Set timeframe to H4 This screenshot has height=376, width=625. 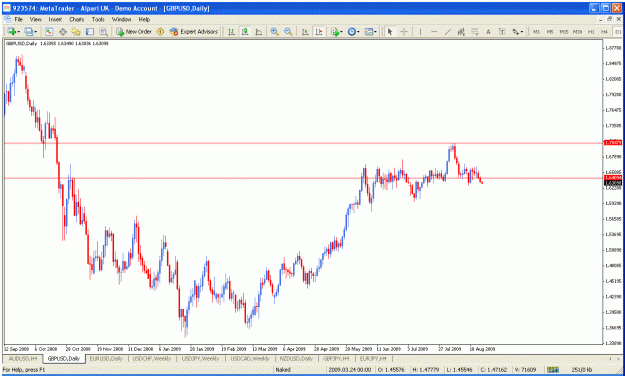click(x=604, y=31)
